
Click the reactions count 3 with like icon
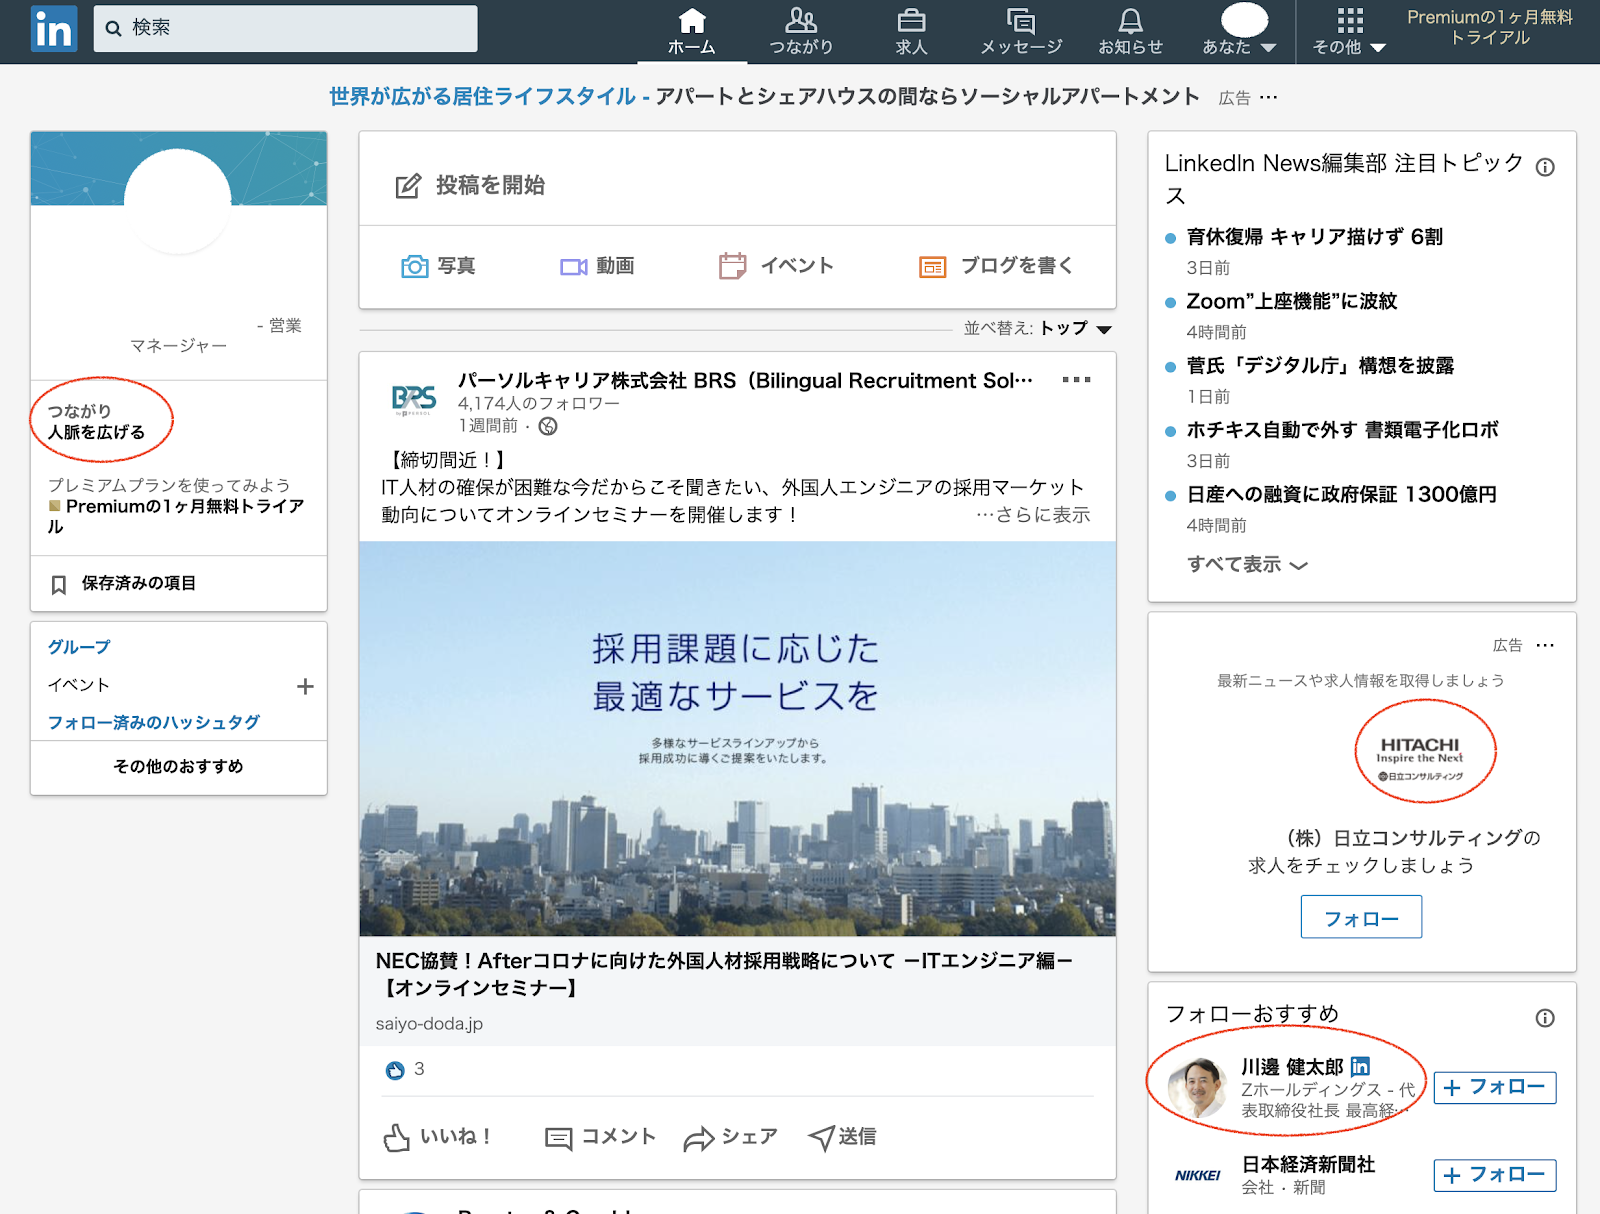(x=405, y=1069)
